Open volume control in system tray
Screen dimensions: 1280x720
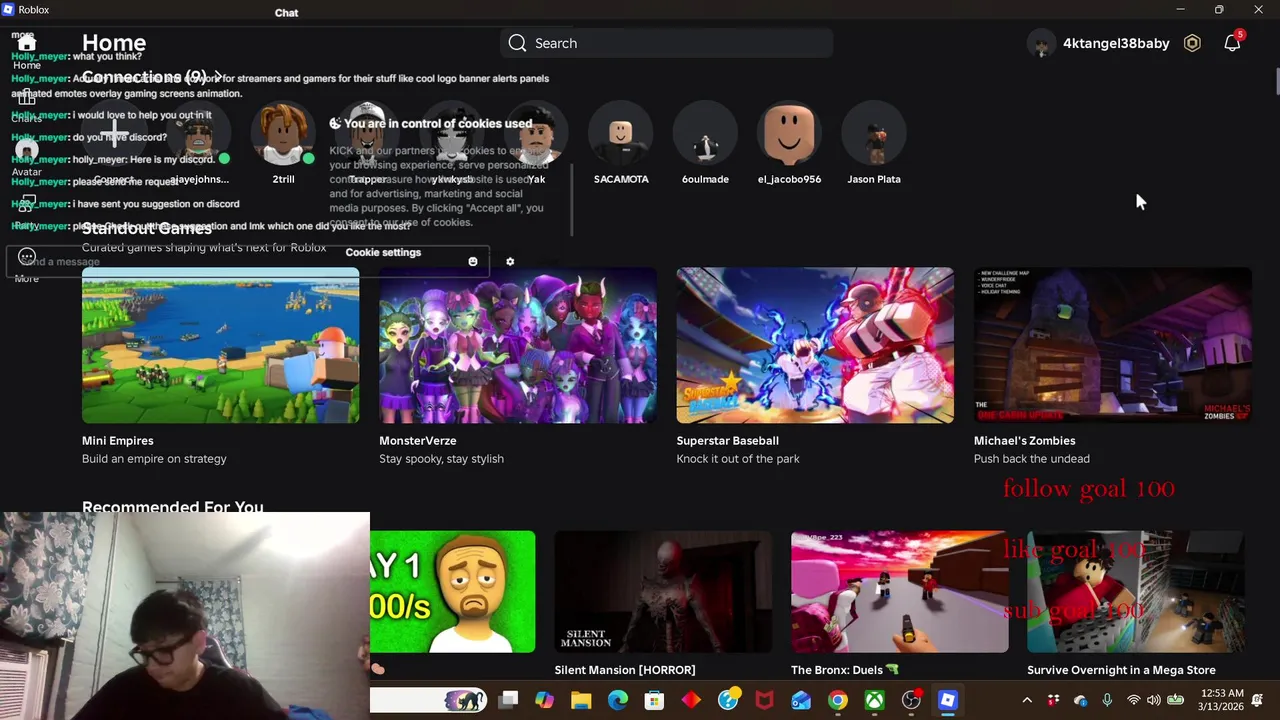pyautogui.click(x=1155, y=700)
